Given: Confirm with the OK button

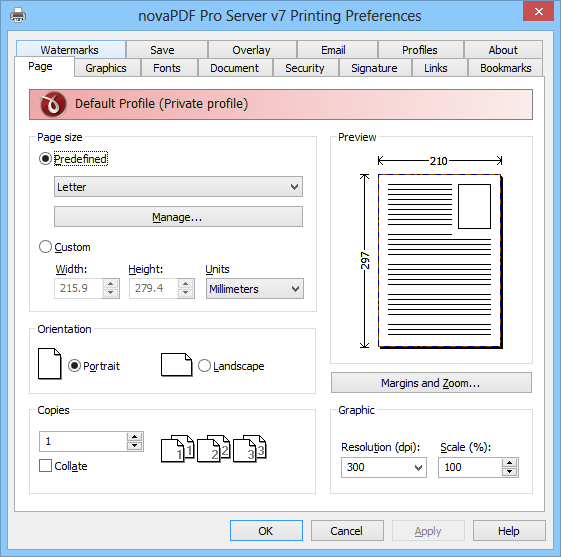Looking at the screenshot, I should pyautogui.click(x=266, y=531).
